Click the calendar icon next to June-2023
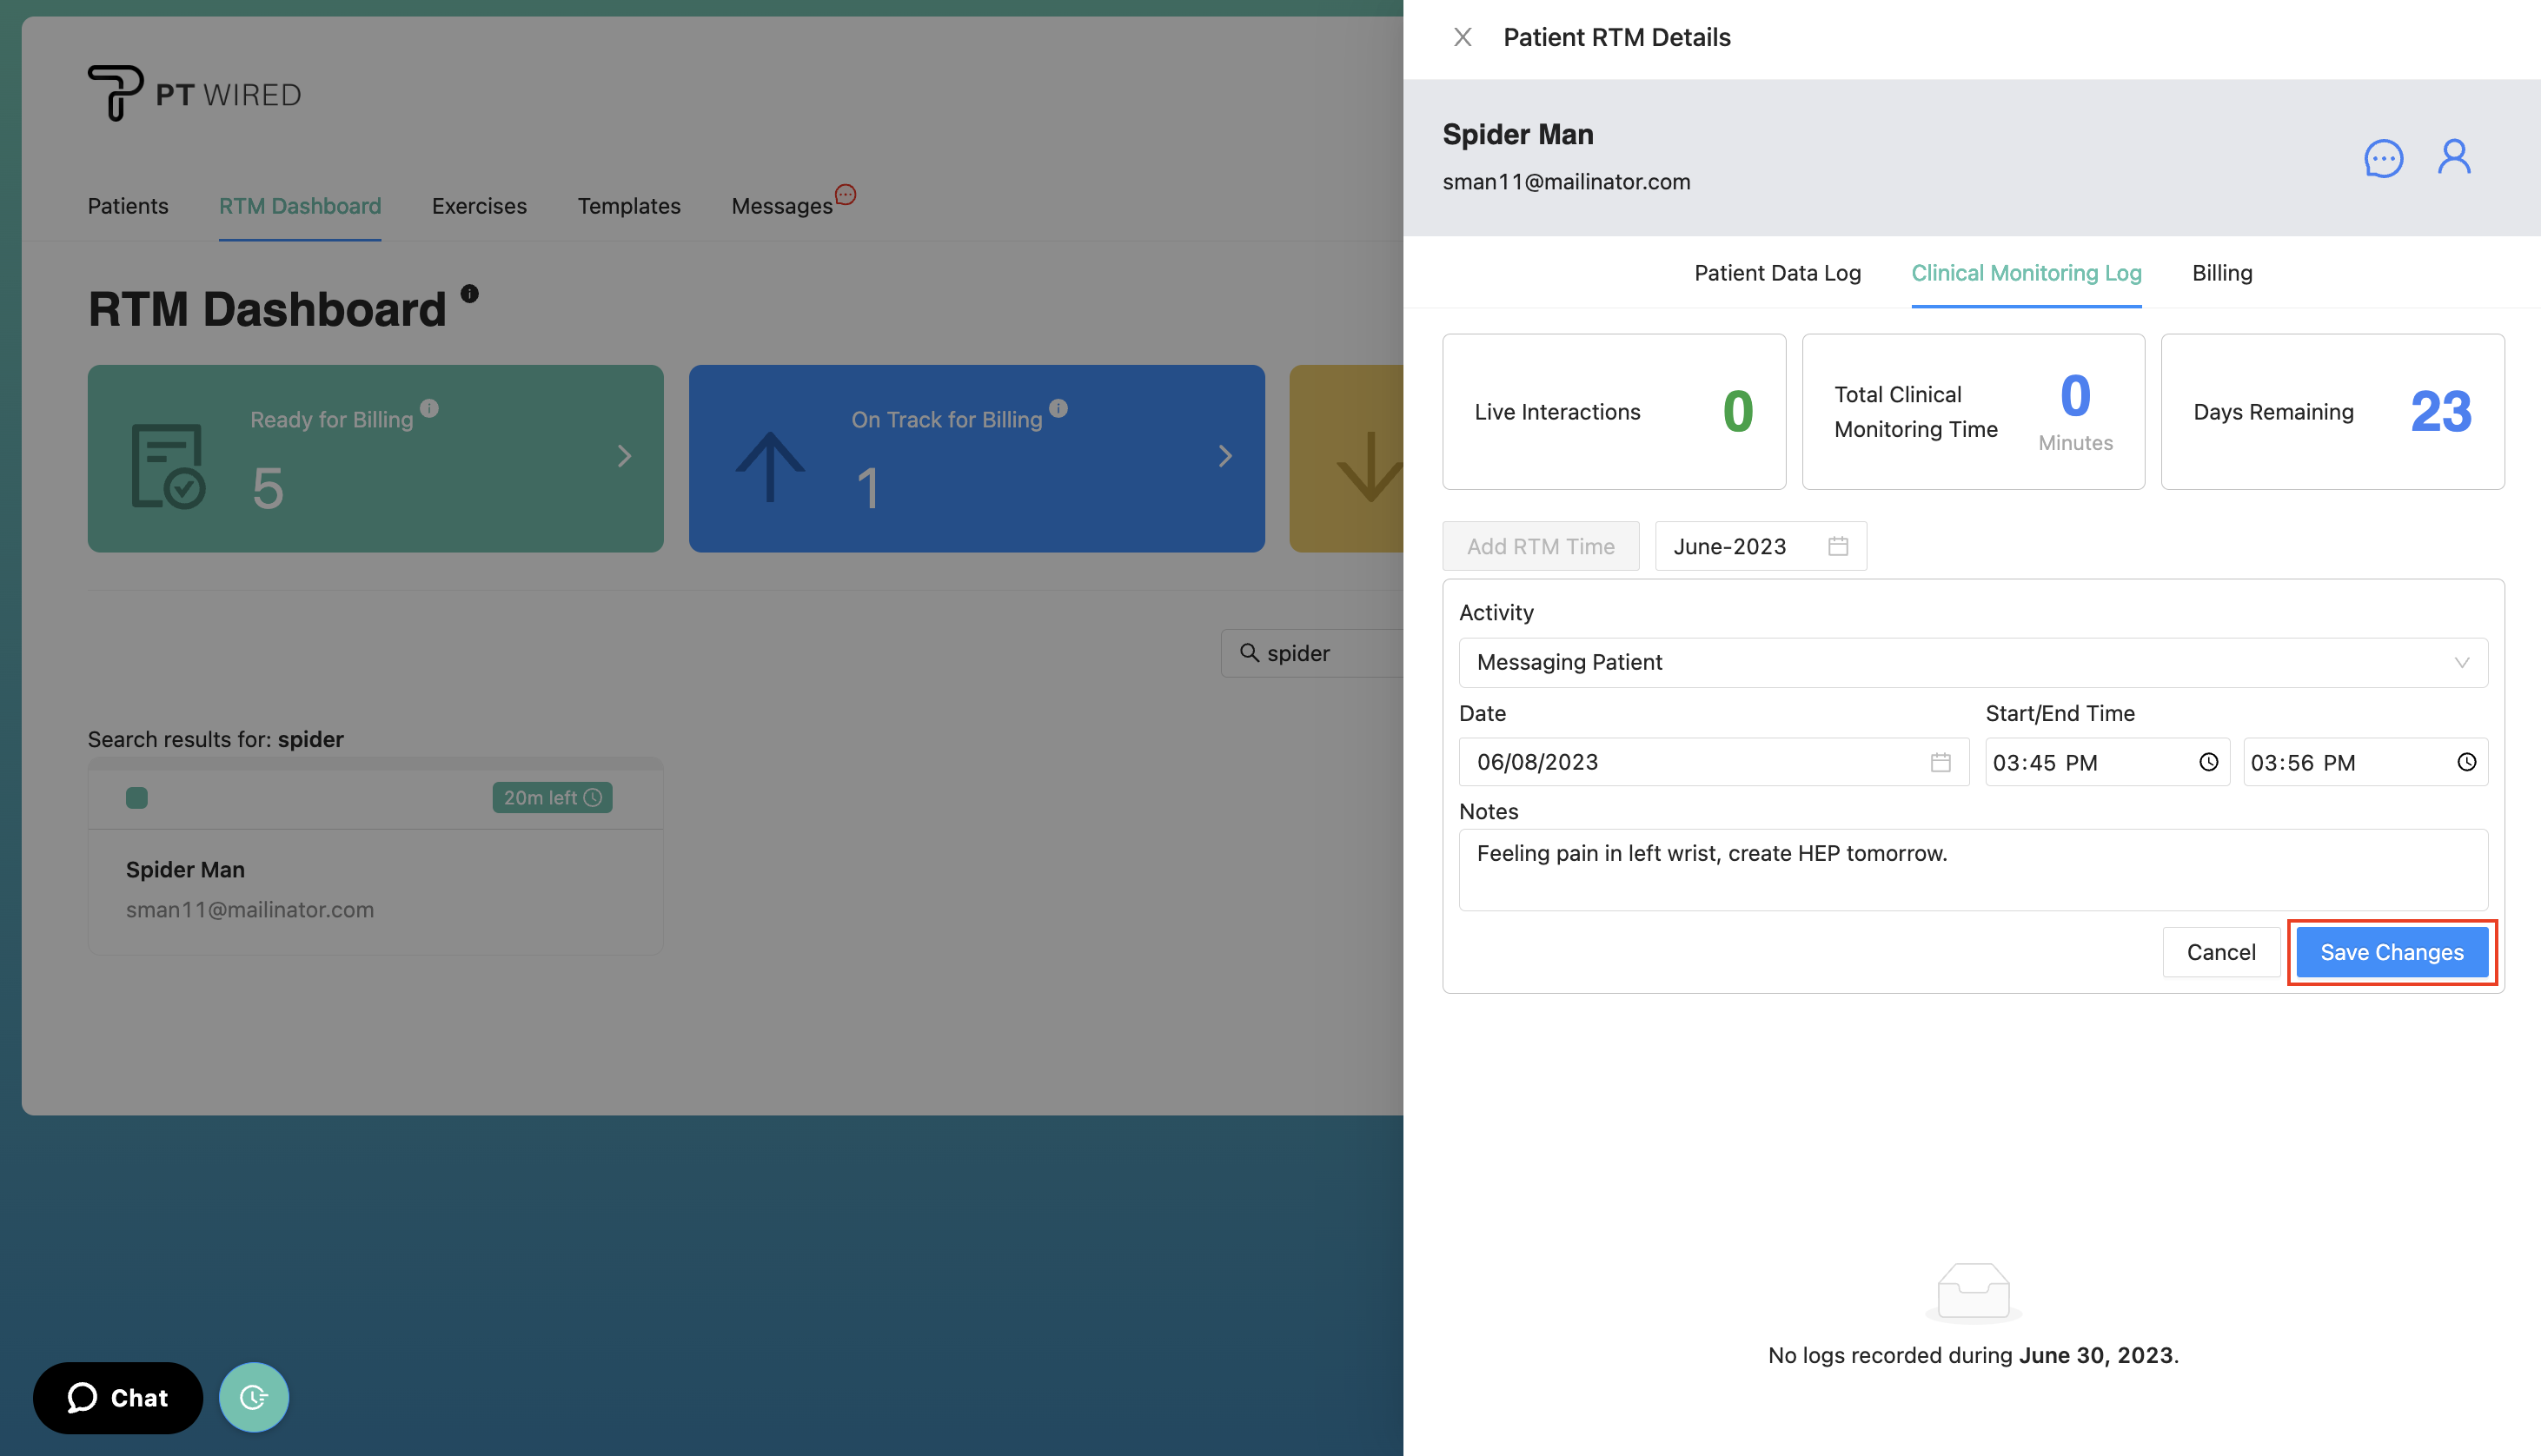This screenshot has width=2541, height=1456. click(x=1838, y=546)
